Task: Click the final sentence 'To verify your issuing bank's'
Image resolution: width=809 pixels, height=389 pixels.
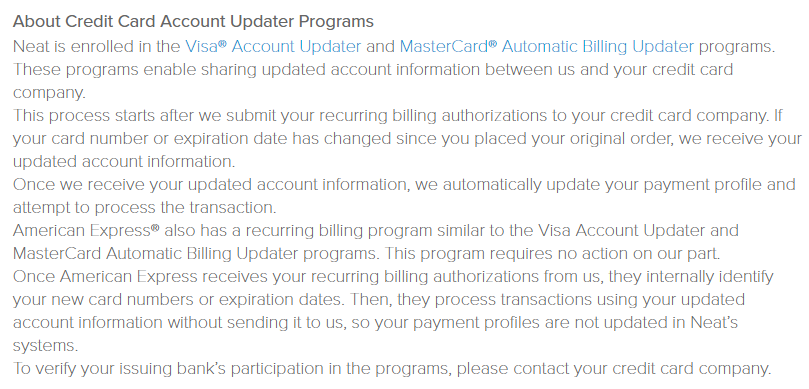Action: tap(392, 369)
